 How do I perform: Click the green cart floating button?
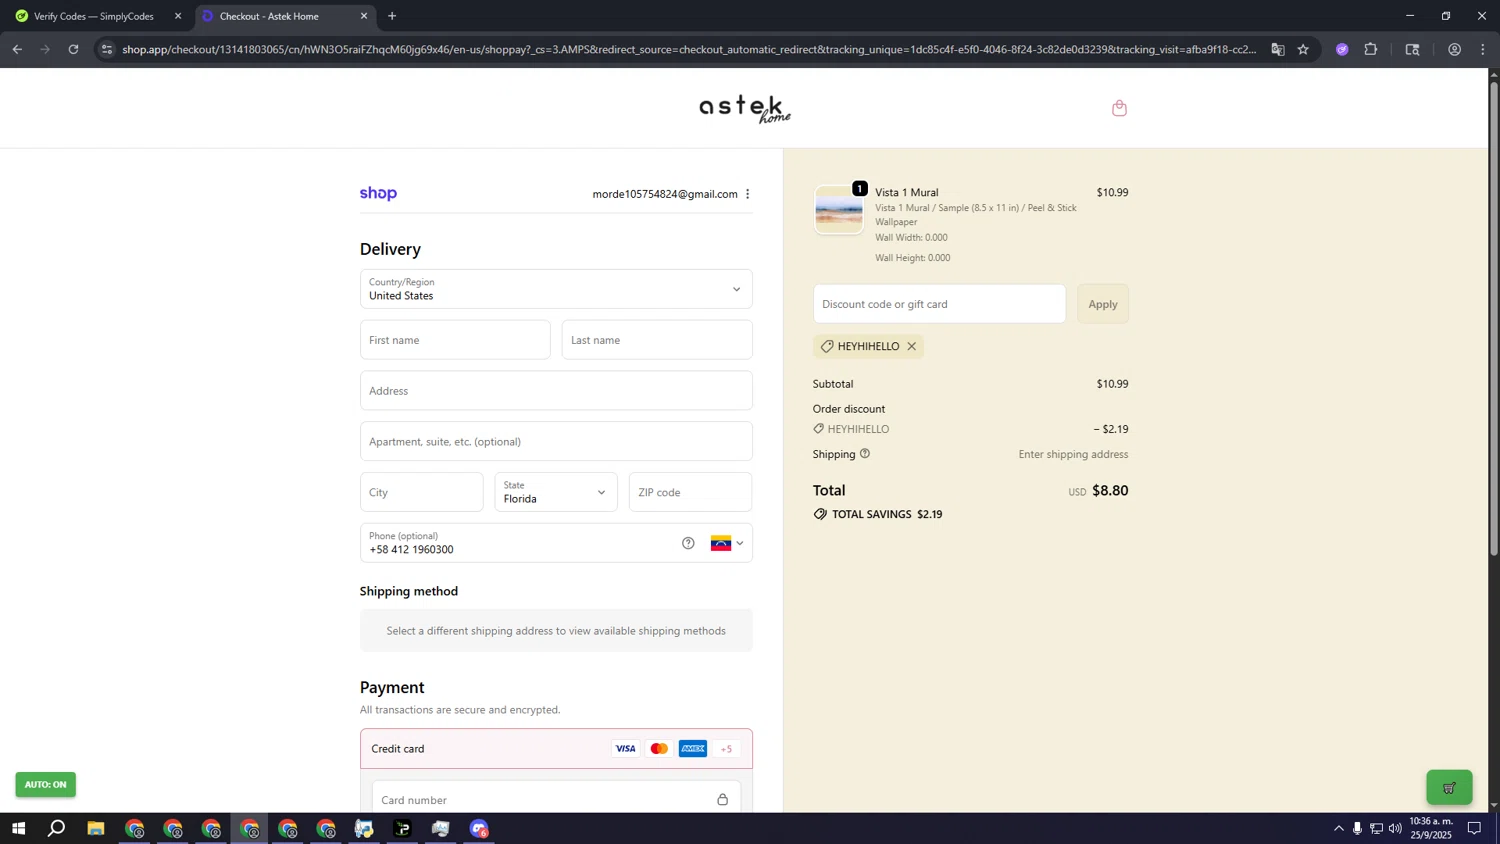tap(1449, 788)
